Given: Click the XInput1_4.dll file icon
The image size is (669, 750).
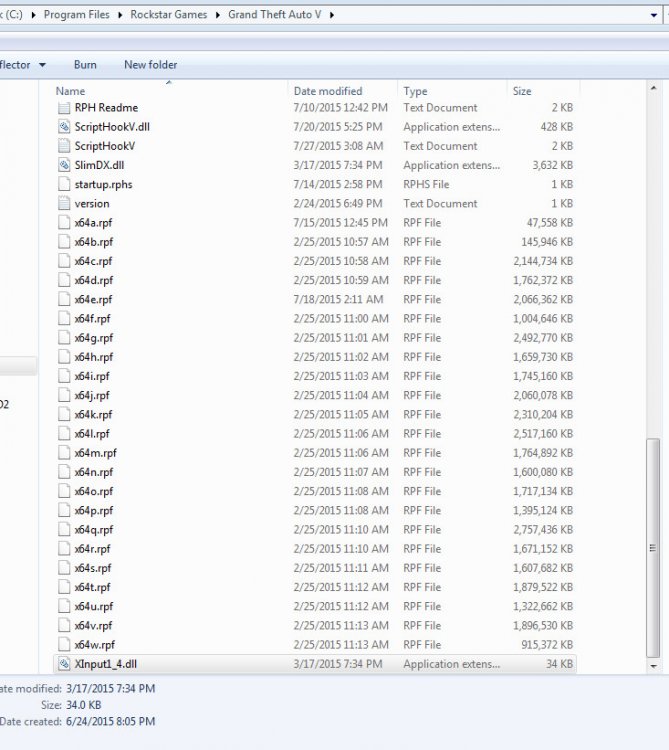Looking at the screenshot, I should point(64,664).
